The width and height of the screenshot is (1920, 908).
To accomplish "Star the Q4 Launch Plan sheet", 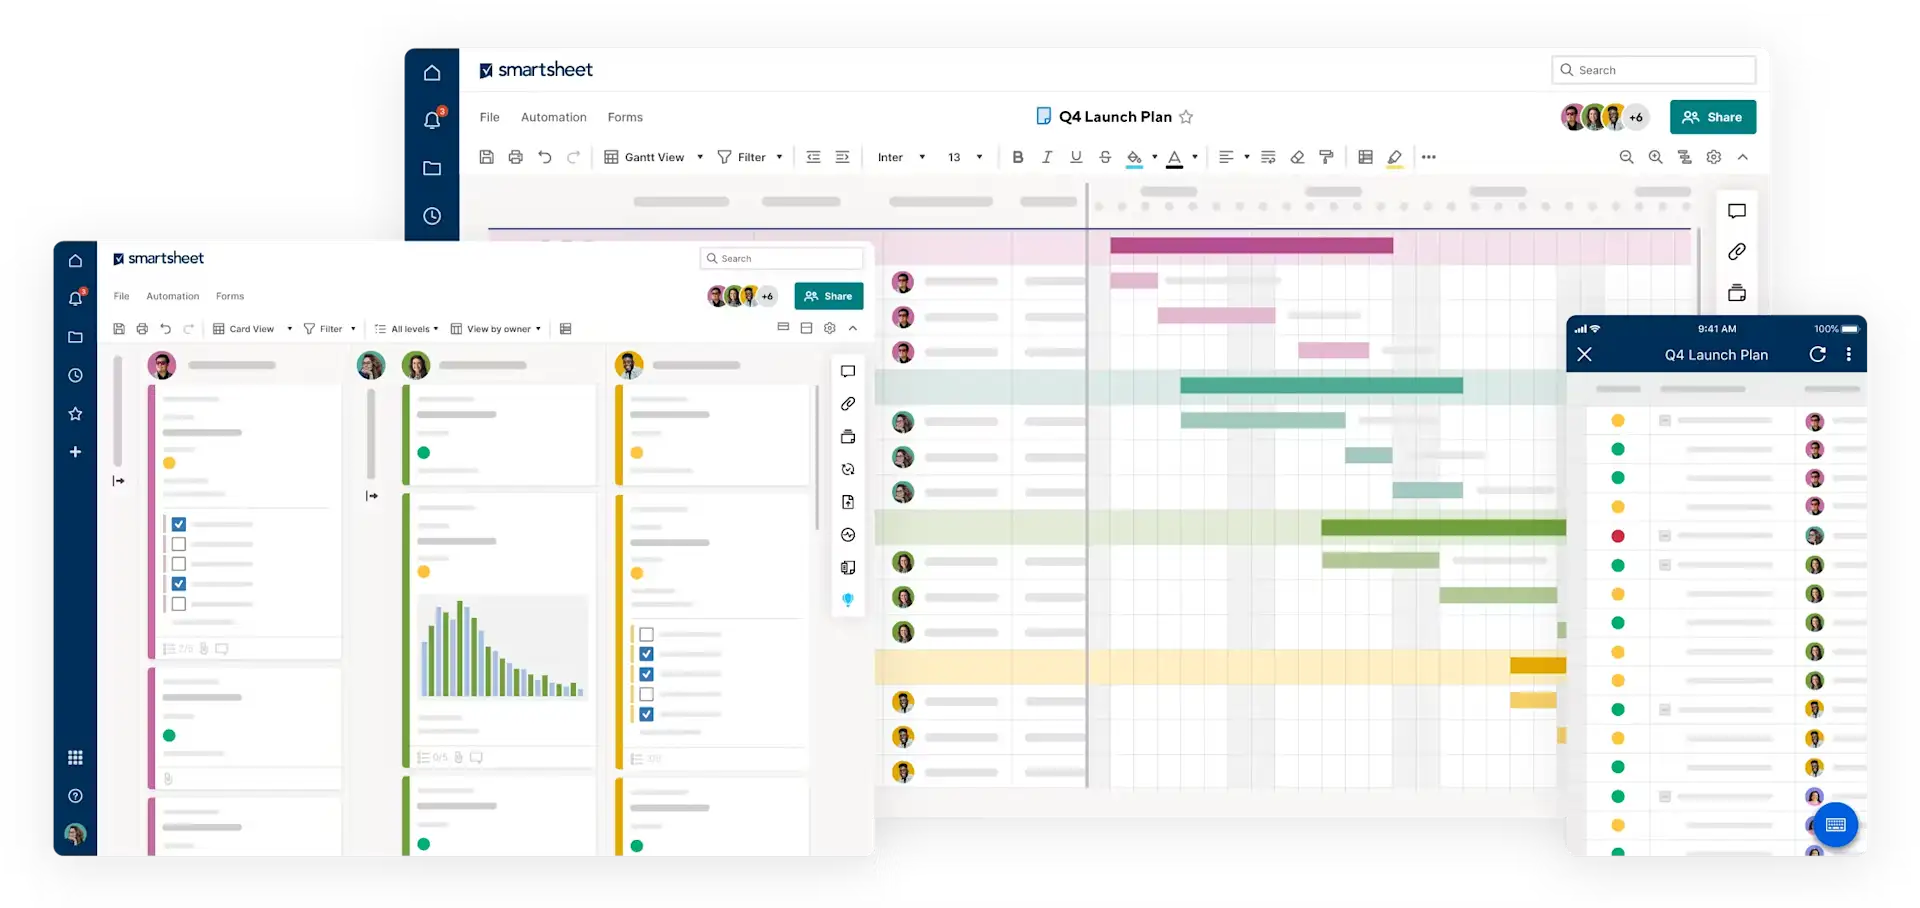I will pyautogui.click(x=1187, y=117).
